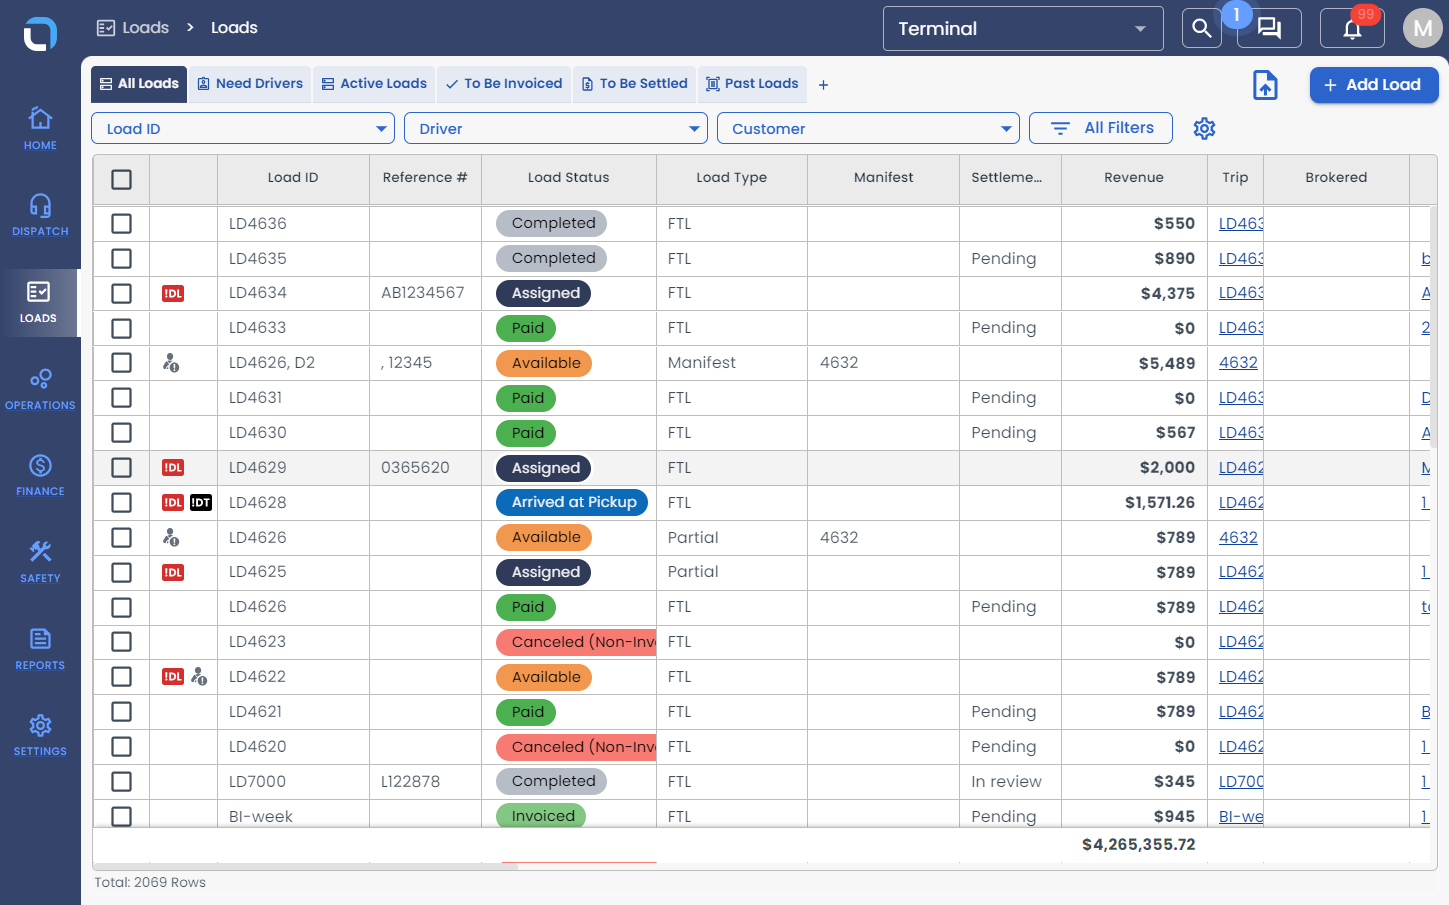Open the To Be Settled tab
The height and width of the screenshot is (905, 1449).
(635, 84)
